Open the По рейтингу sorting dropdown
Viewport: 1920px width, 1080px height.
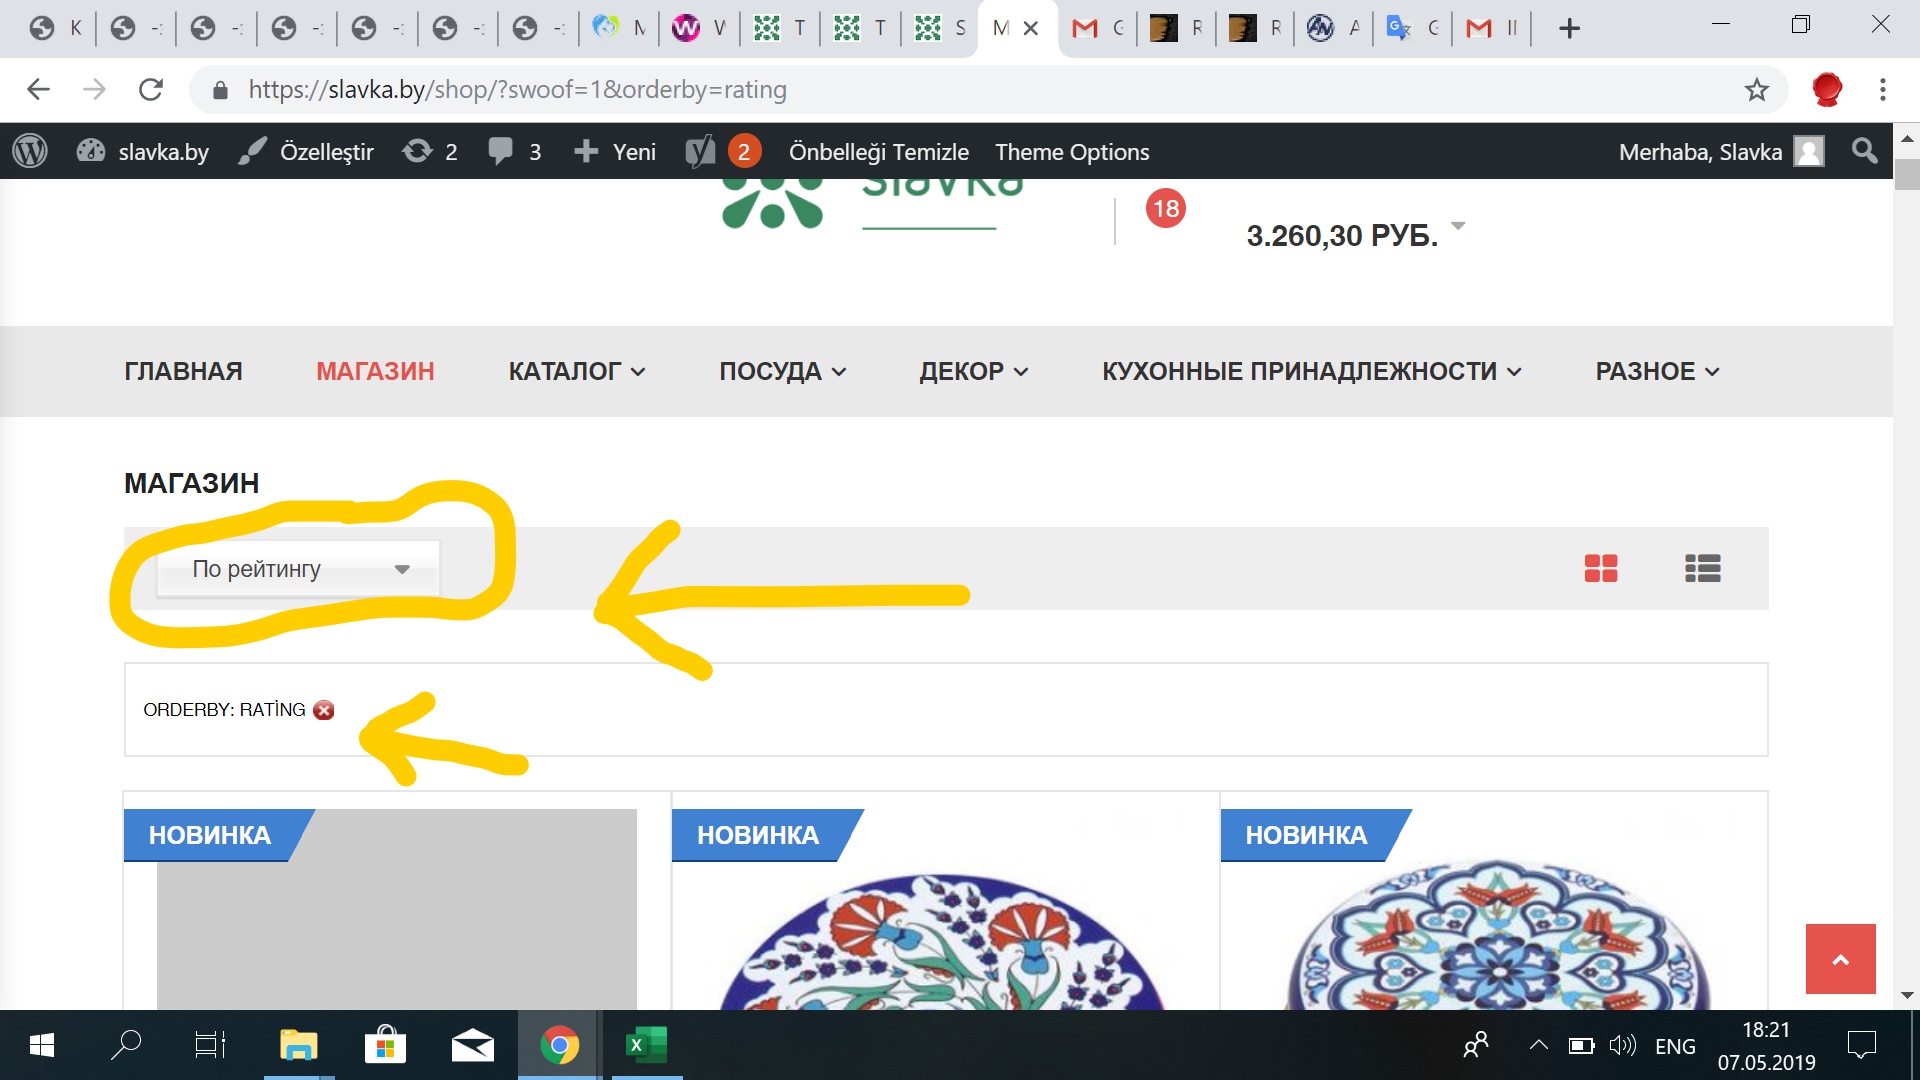pyautogui.click(x=298, y=569)
